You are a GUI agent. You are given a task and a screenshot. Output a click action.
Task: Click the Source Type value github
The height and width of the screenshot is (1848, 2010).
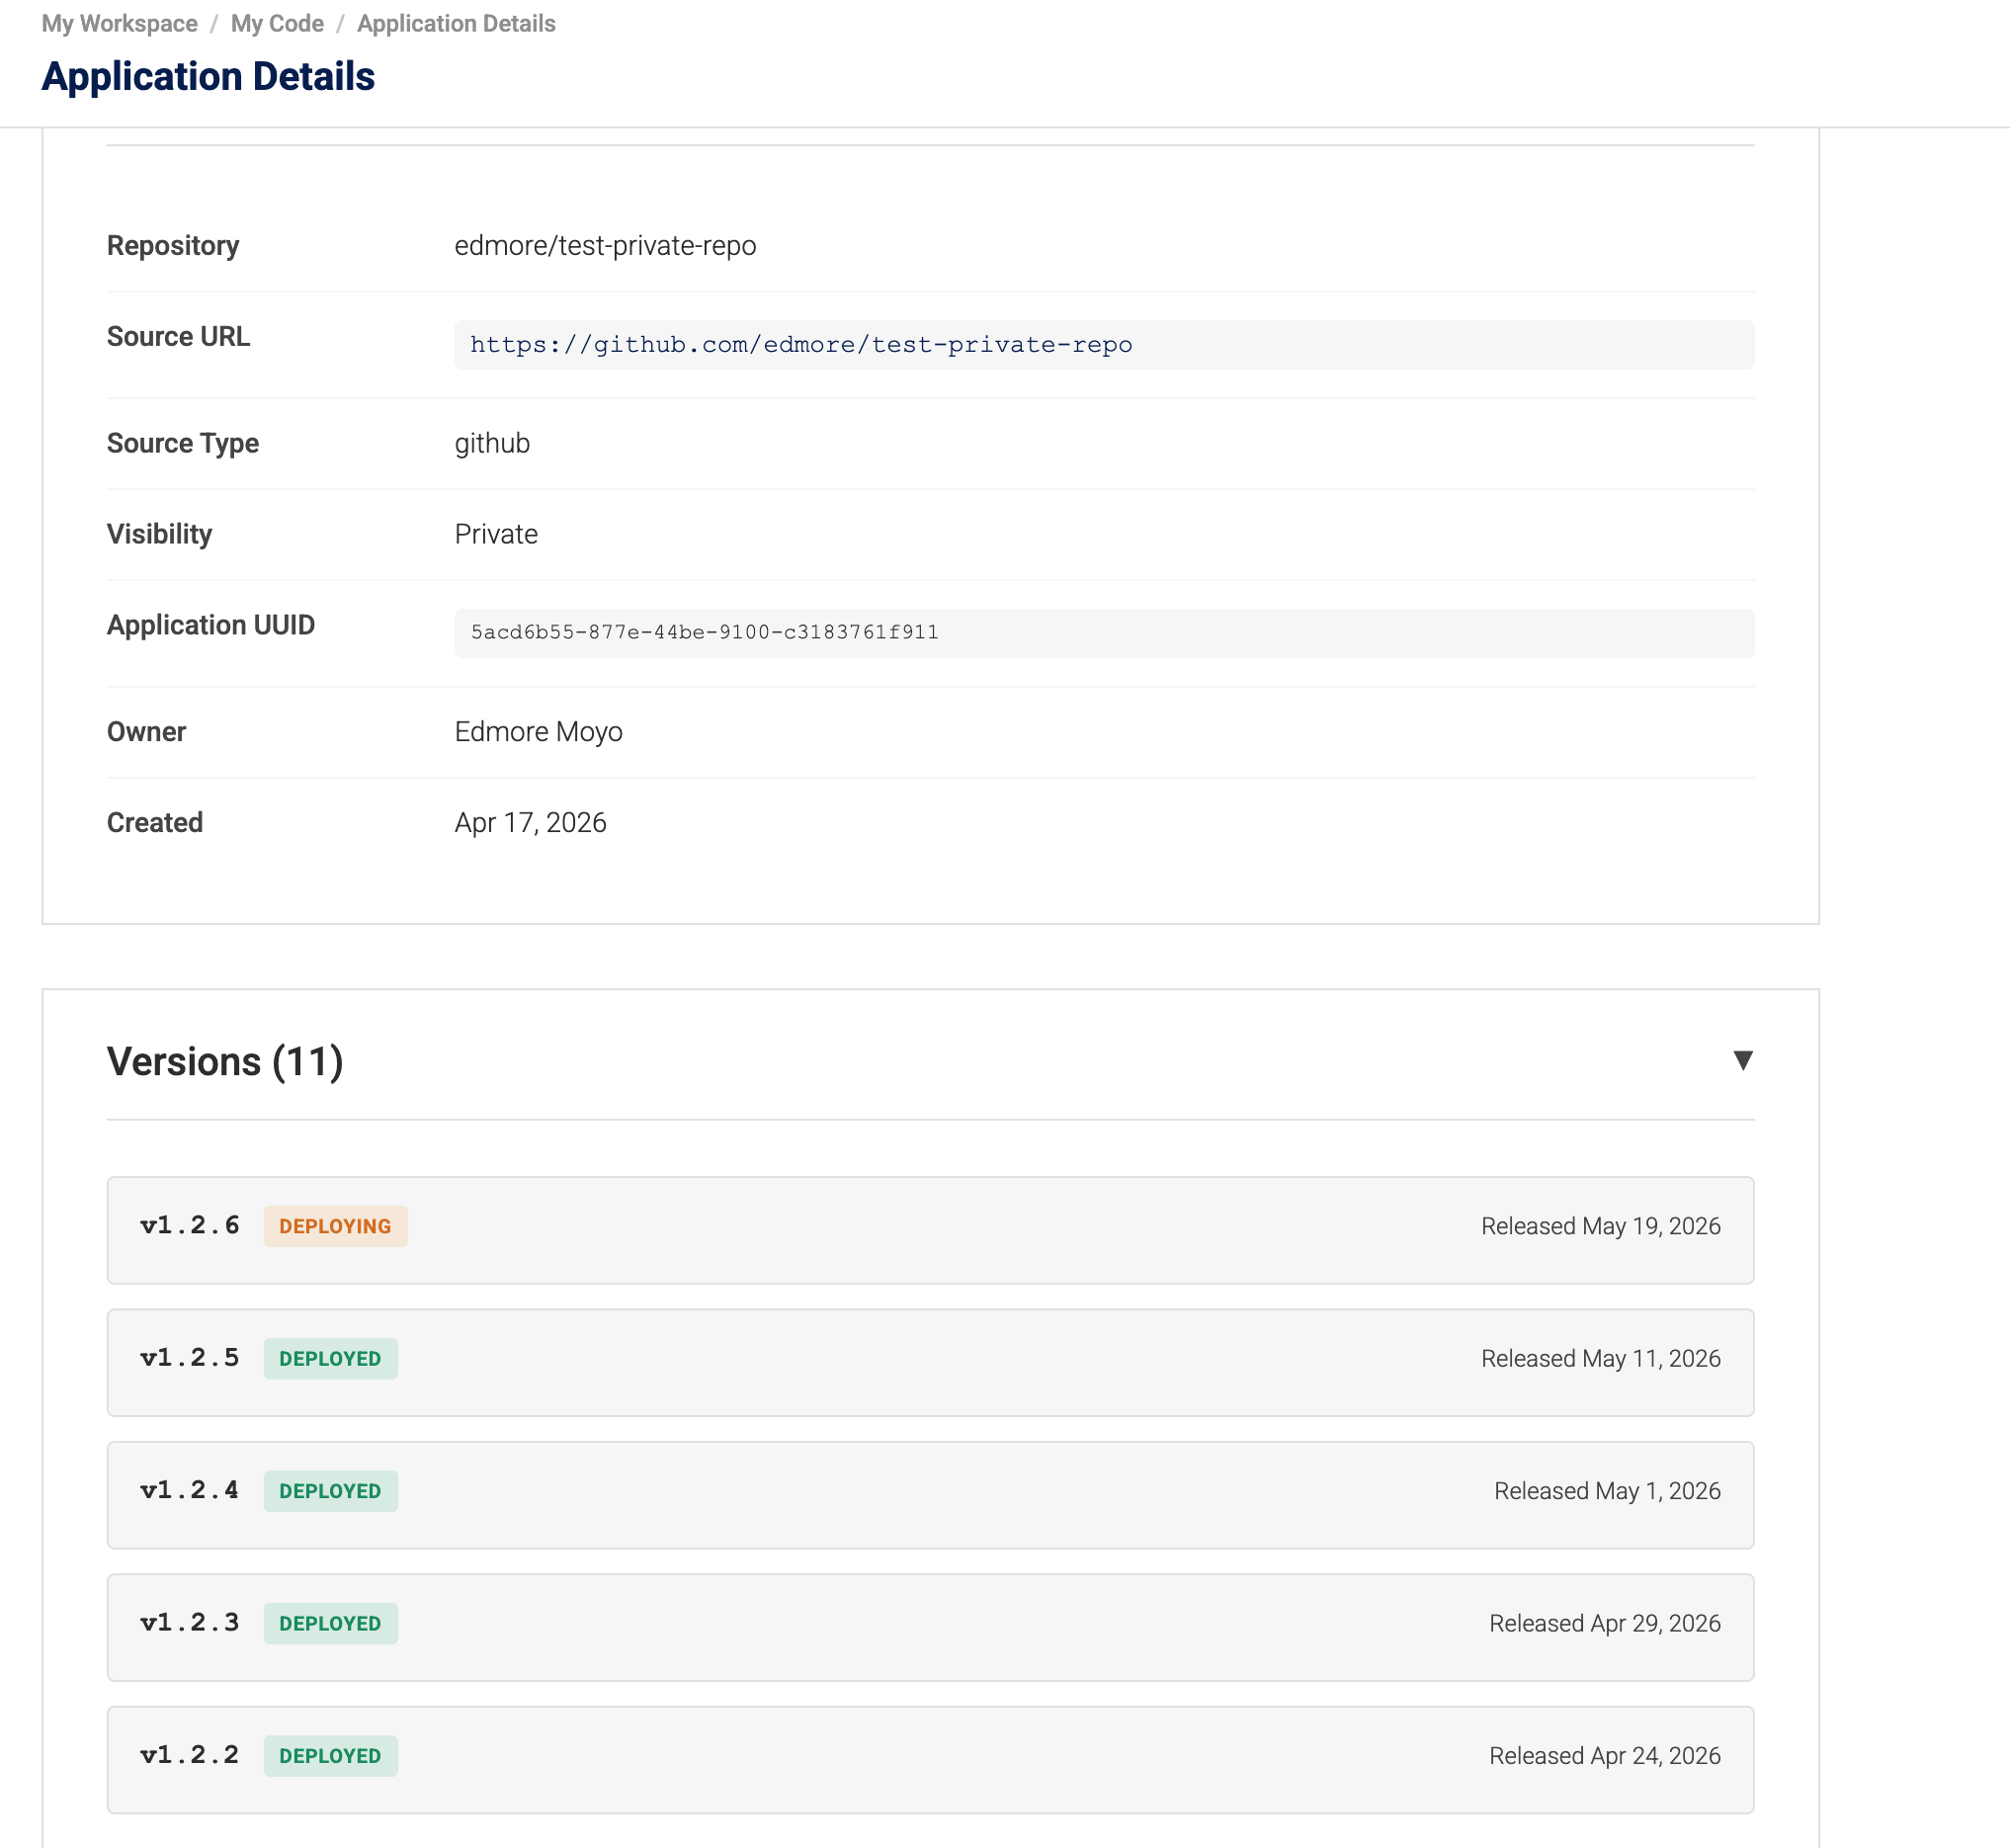click(x=492, y=444)
